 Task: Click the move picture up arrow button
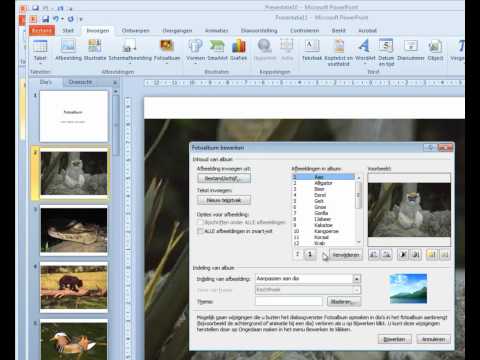point(298,255)
